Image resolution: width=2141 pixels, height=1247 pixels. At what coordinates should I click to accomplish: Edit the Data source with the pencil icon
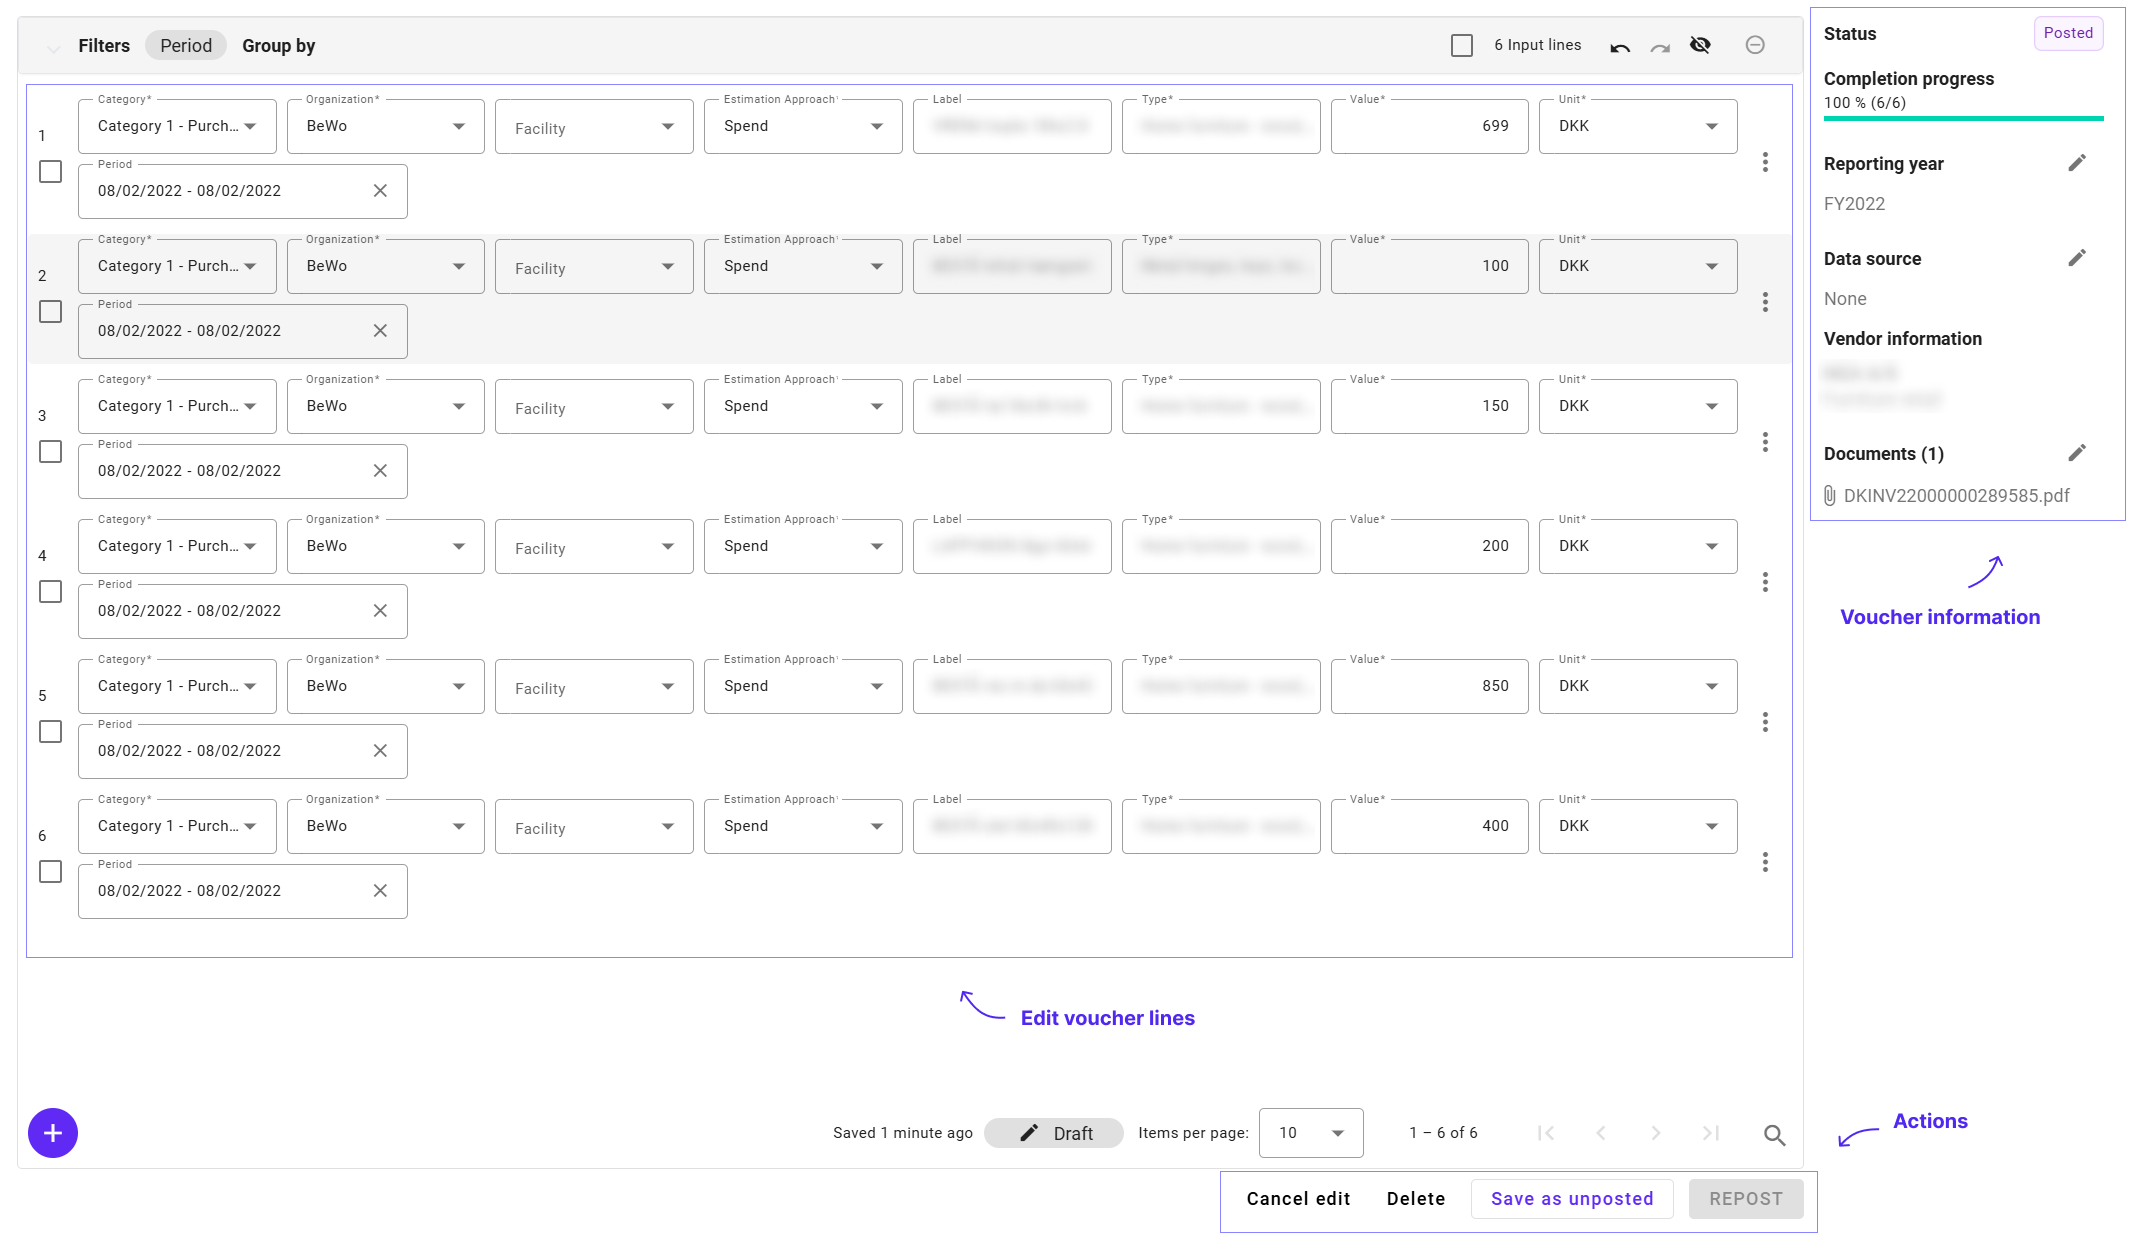tap(2077, 258)
